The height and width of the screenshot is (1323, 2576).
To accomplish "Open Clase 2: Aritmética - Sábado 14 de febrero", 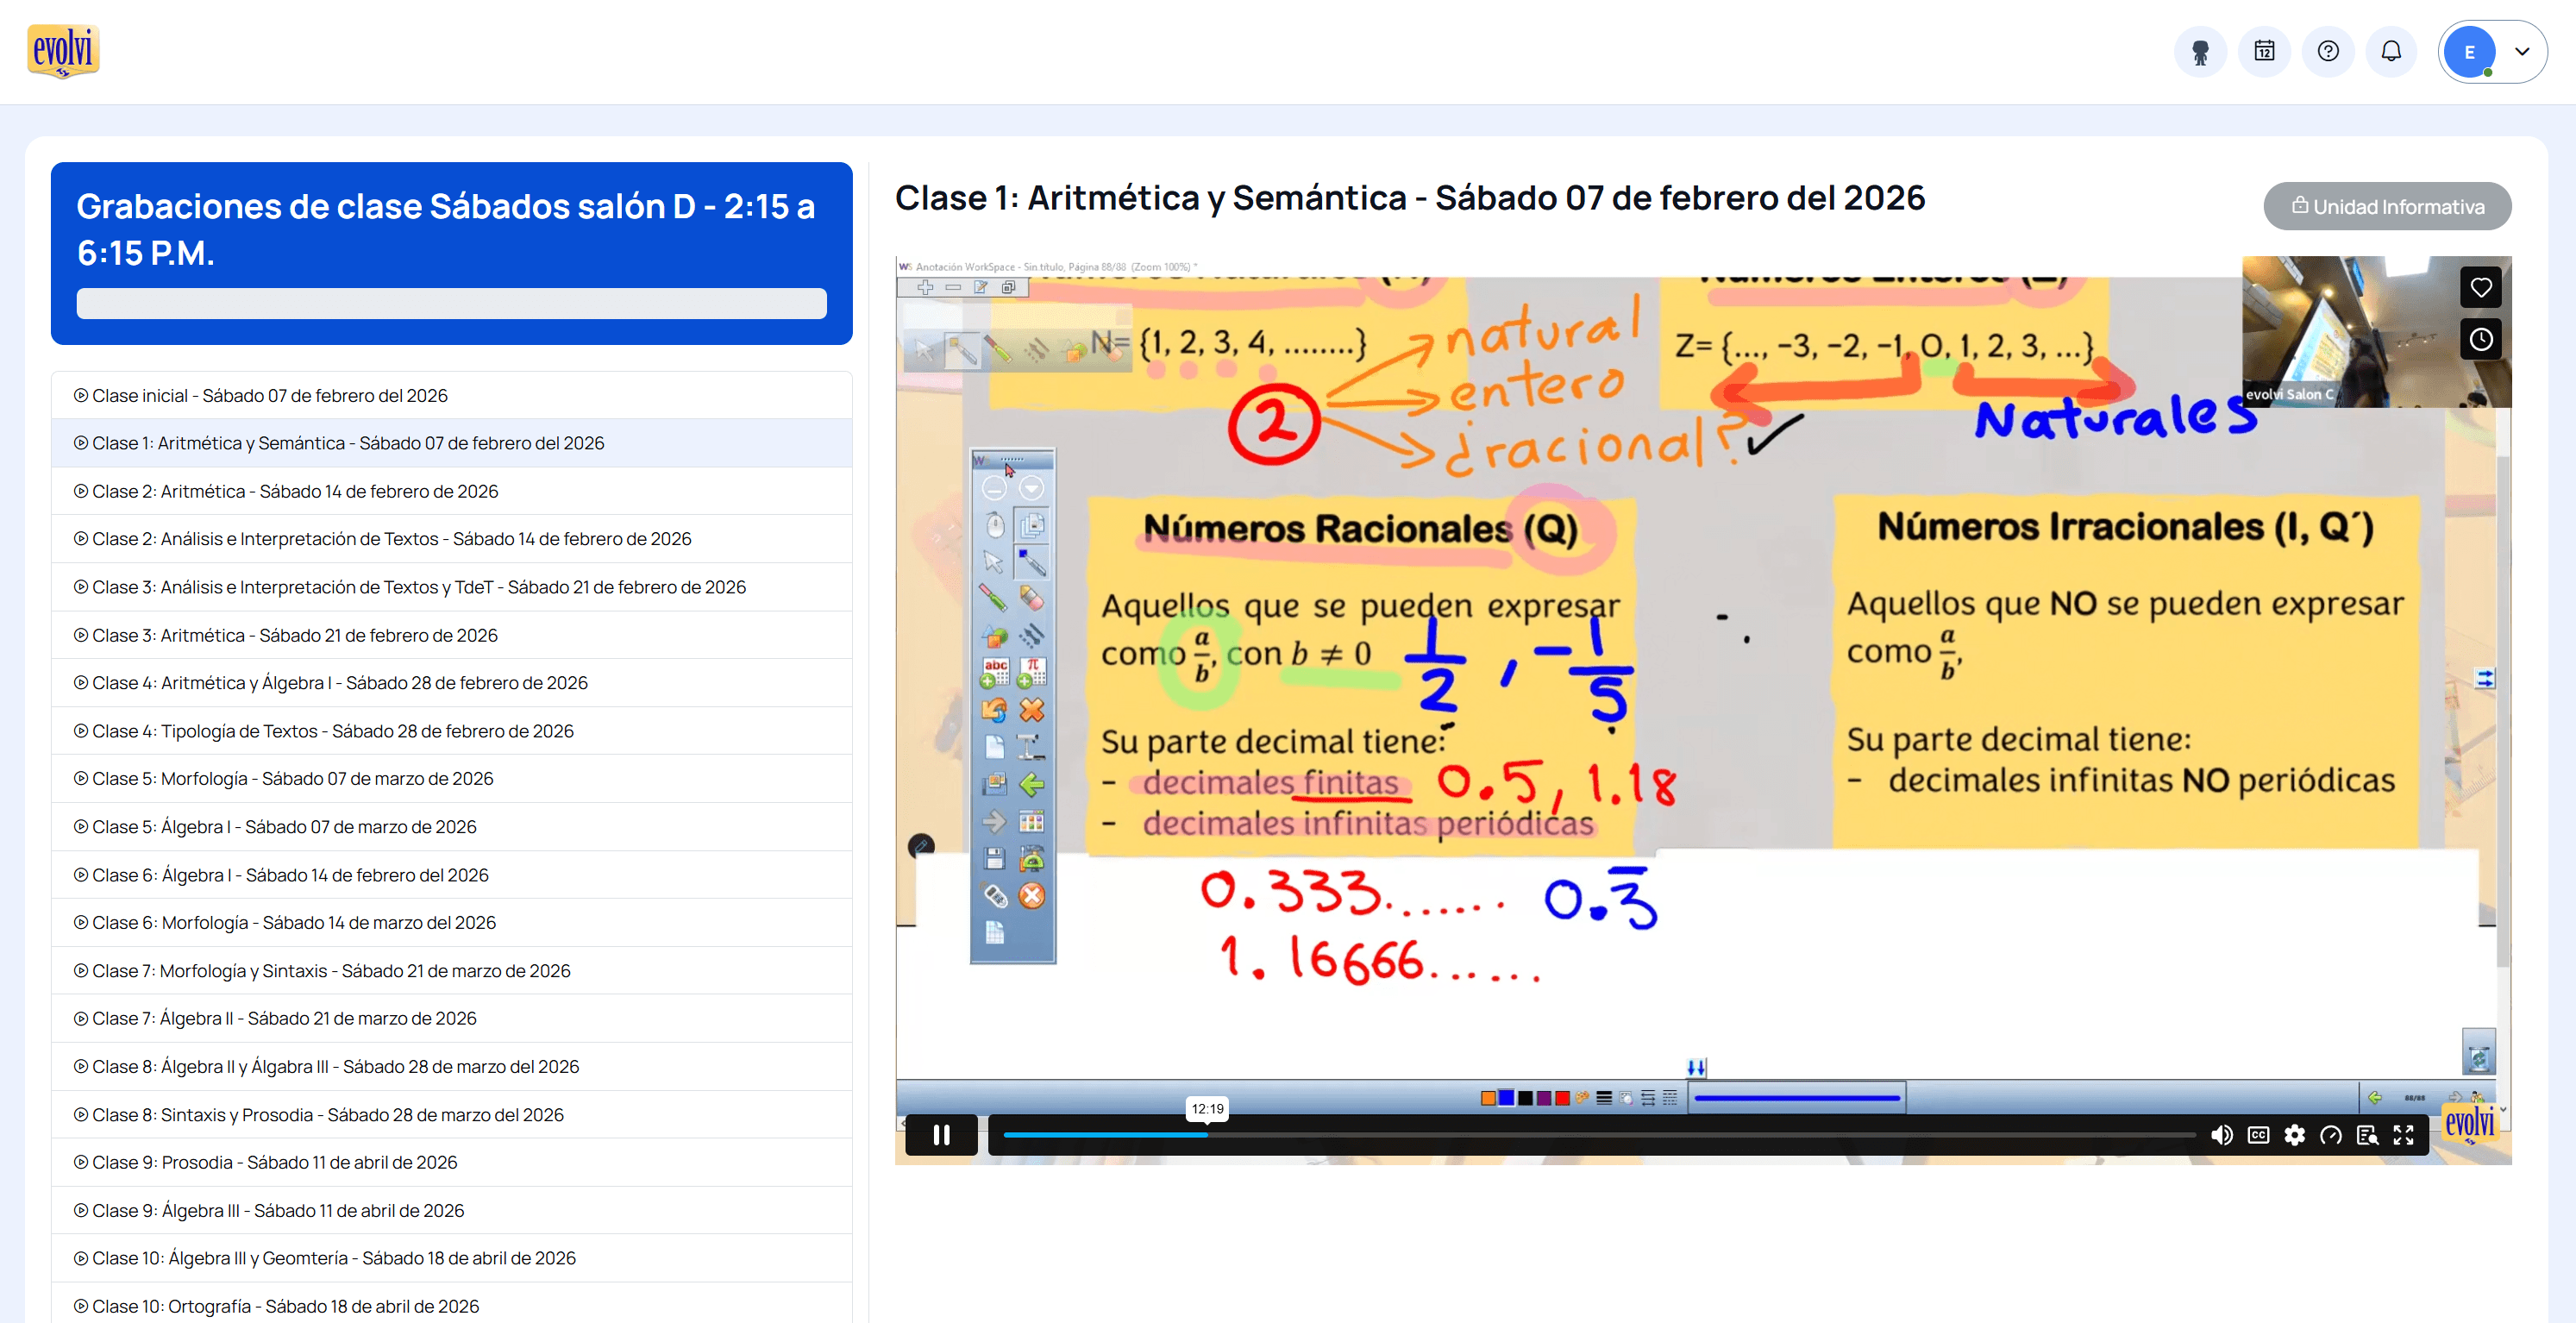I will pos(452,491).
